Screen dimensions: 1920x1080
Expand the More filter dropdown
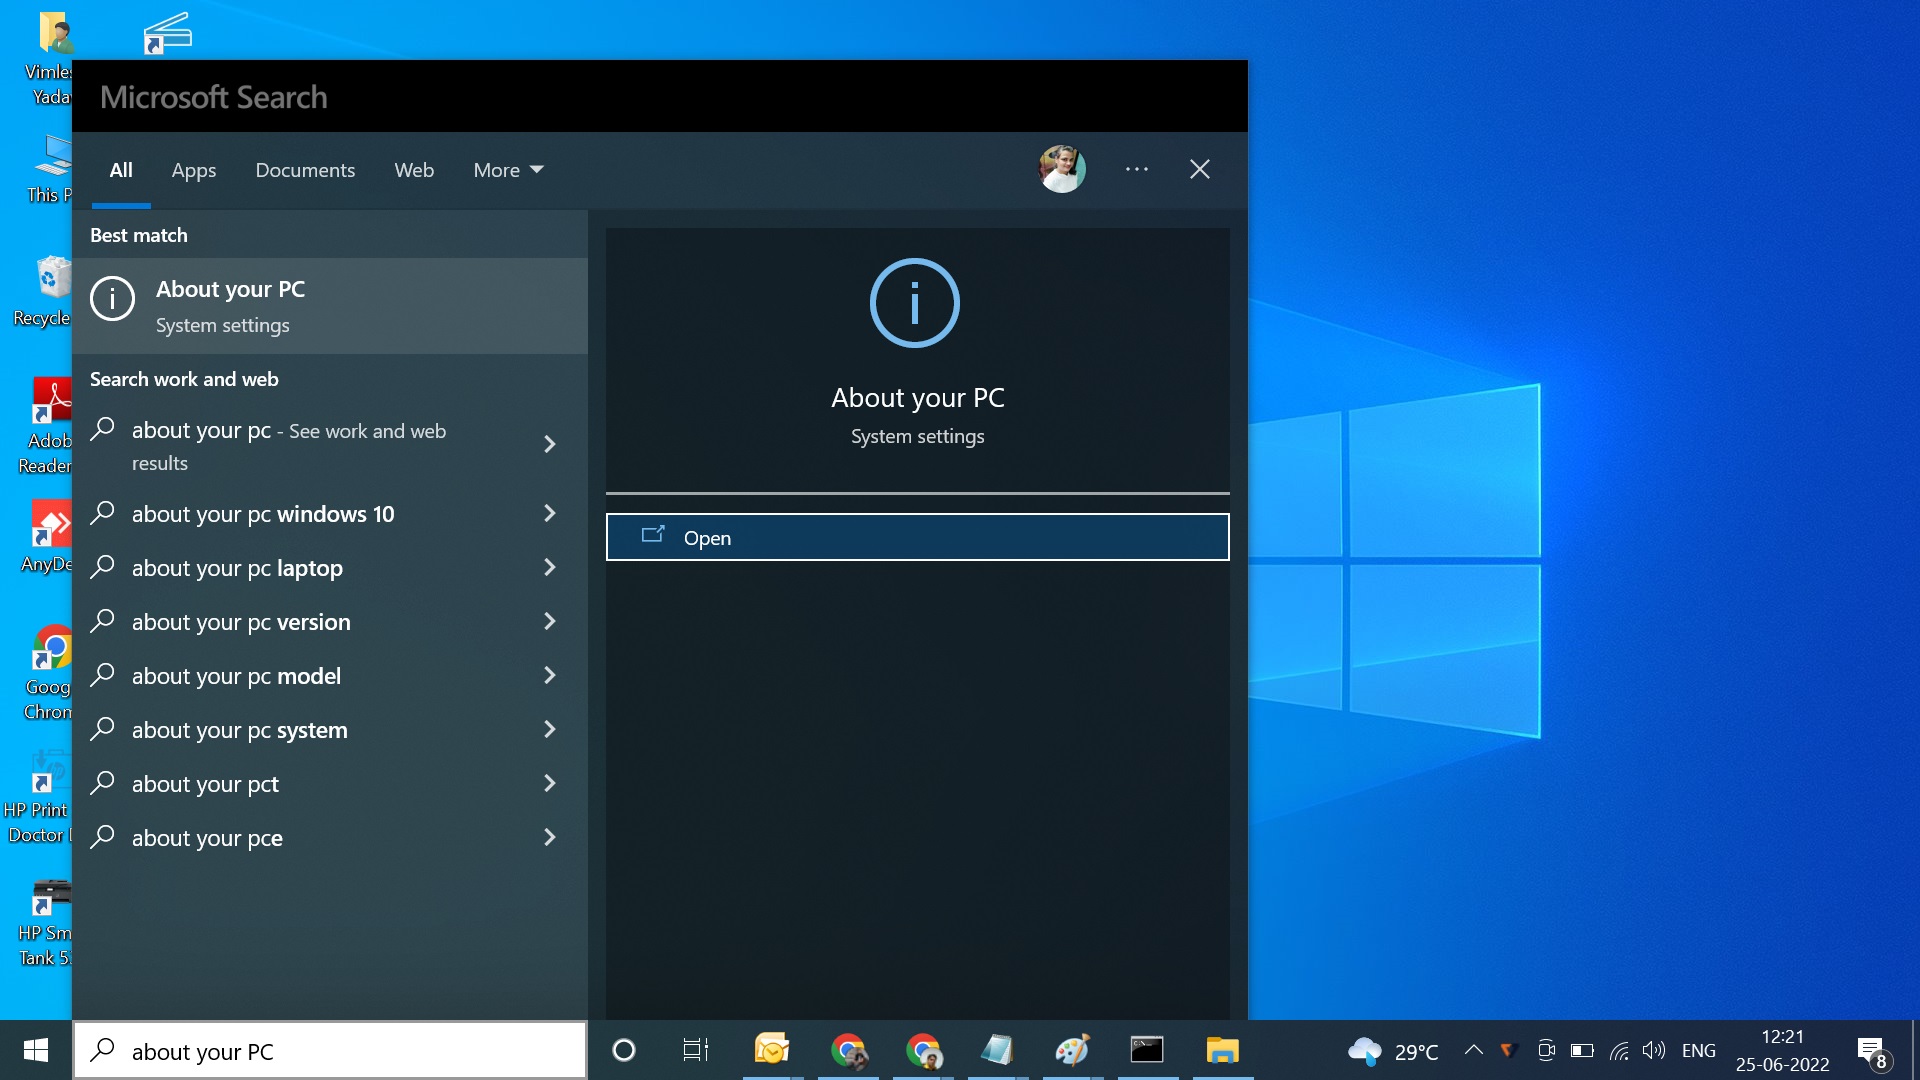click(x=508, y=170)
